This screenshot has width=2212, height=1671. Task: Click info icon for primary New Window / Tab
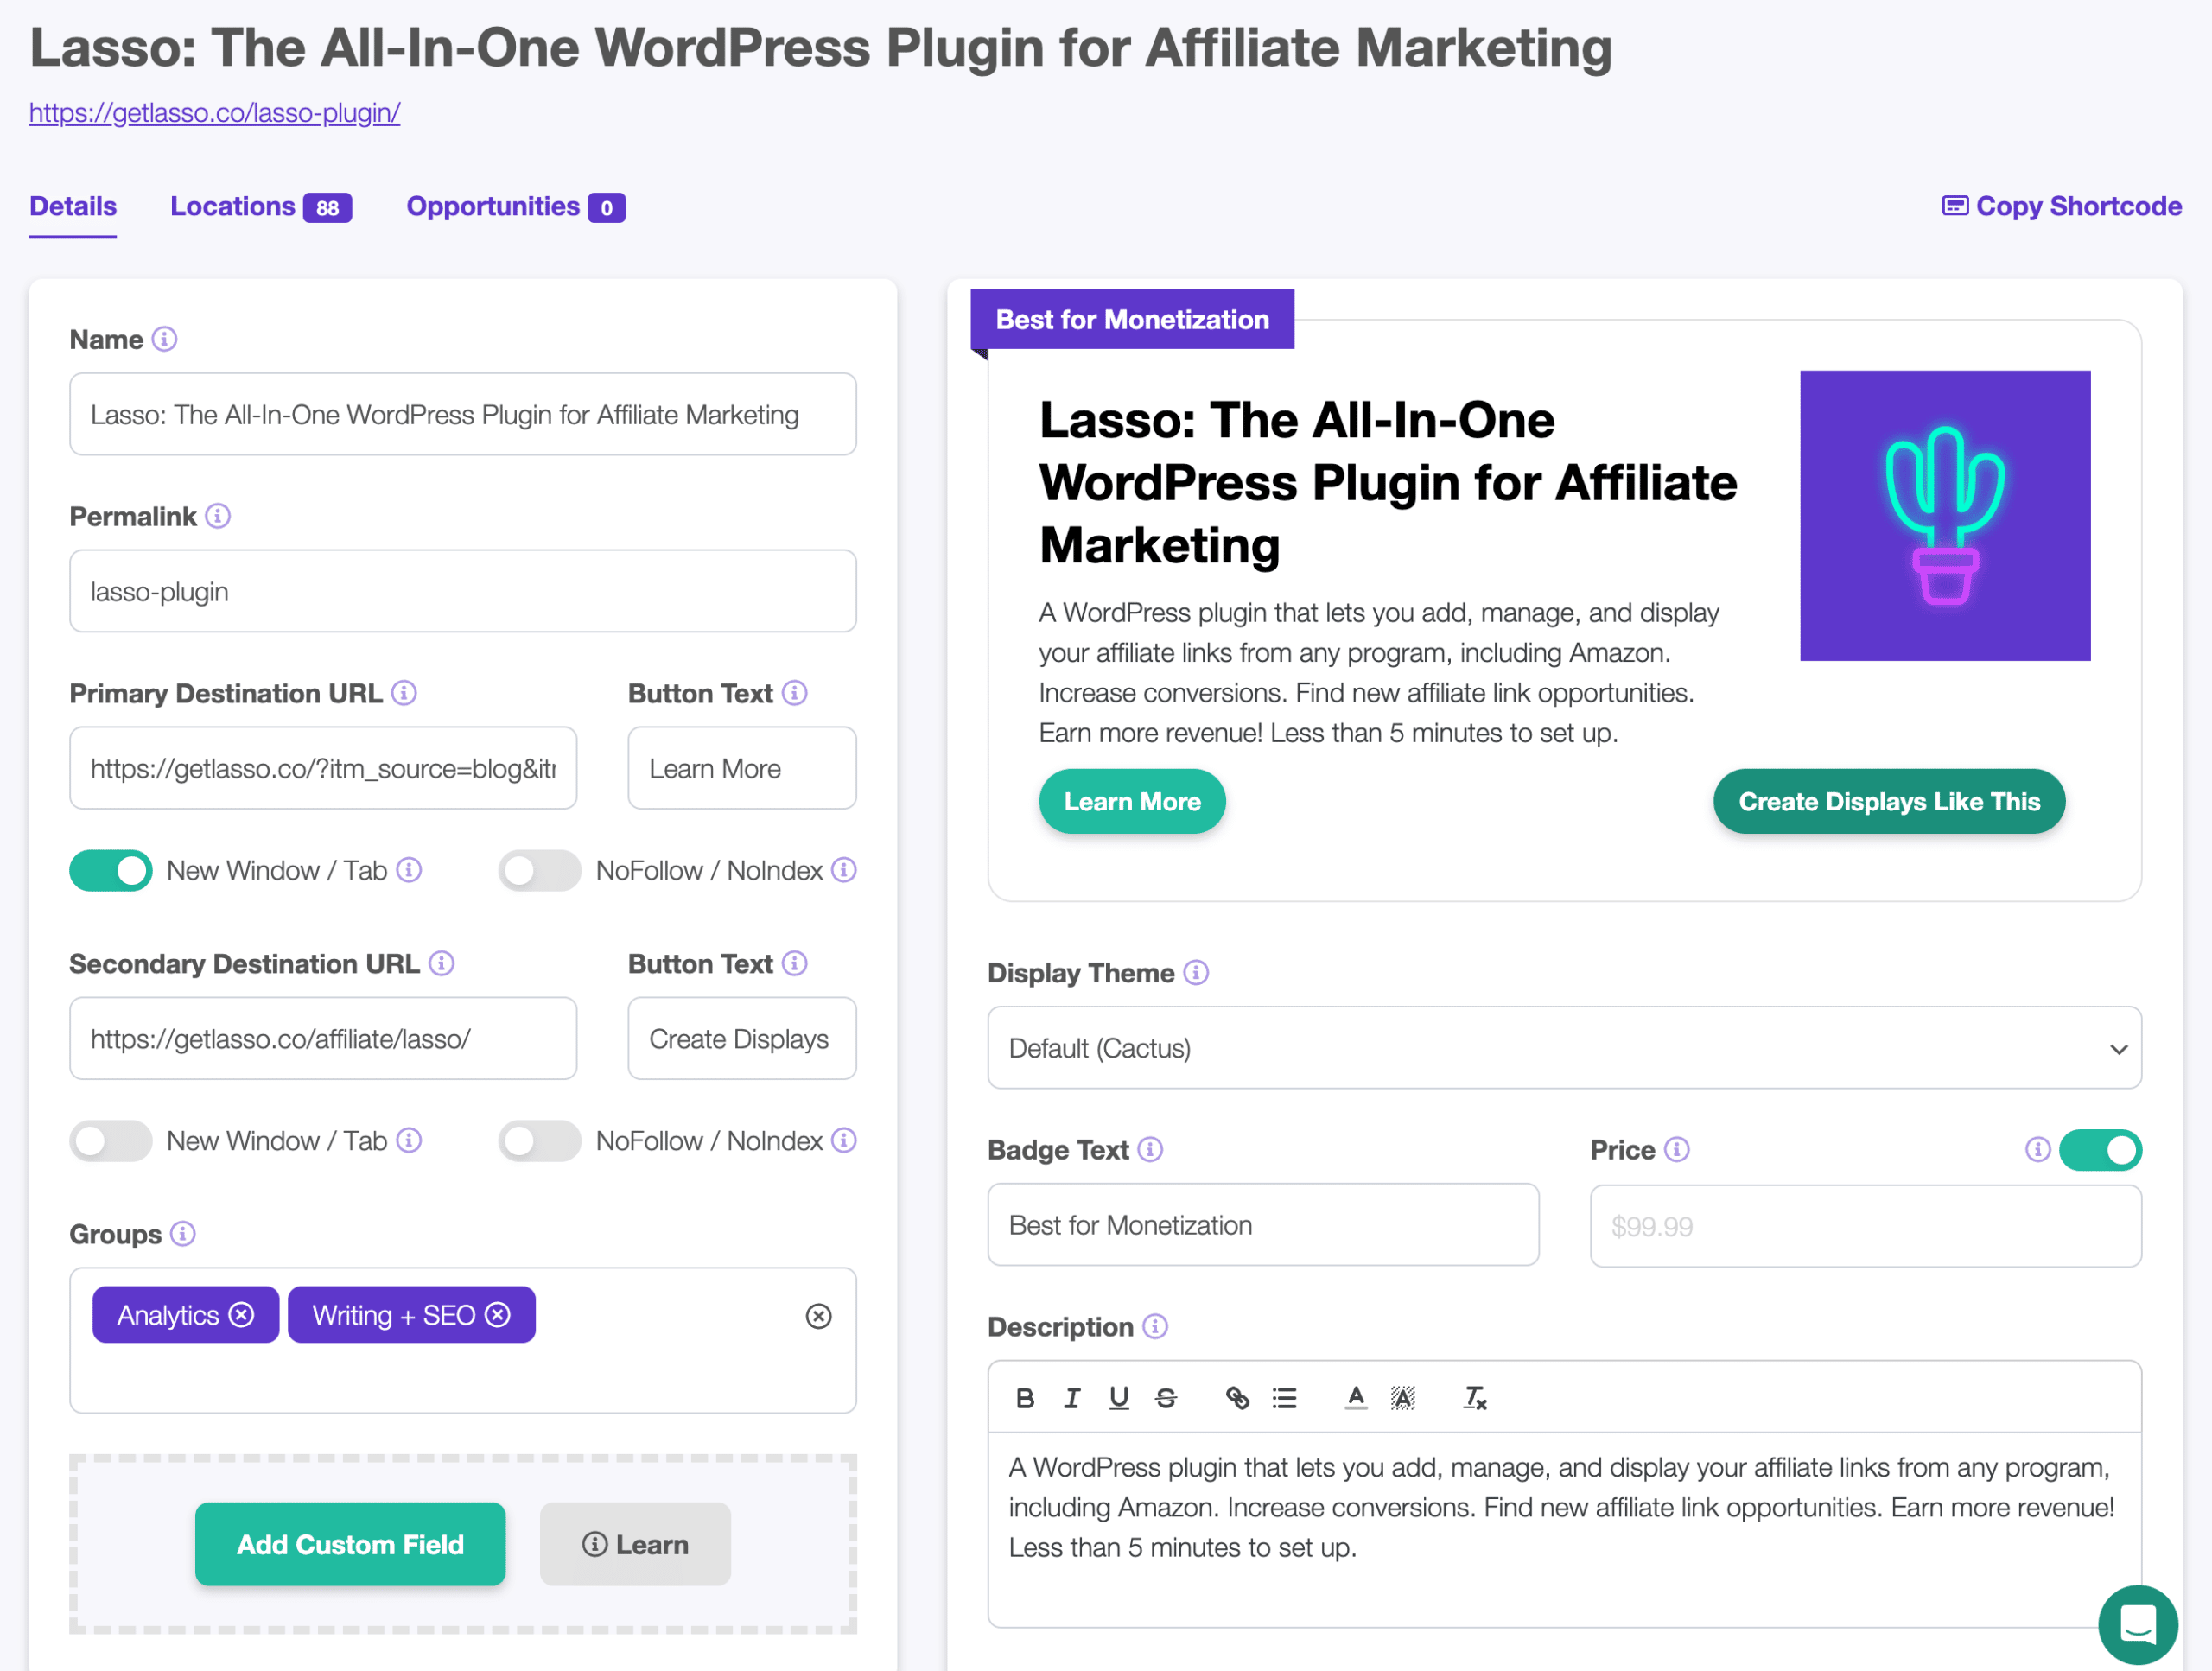click(x=409, y=870)
